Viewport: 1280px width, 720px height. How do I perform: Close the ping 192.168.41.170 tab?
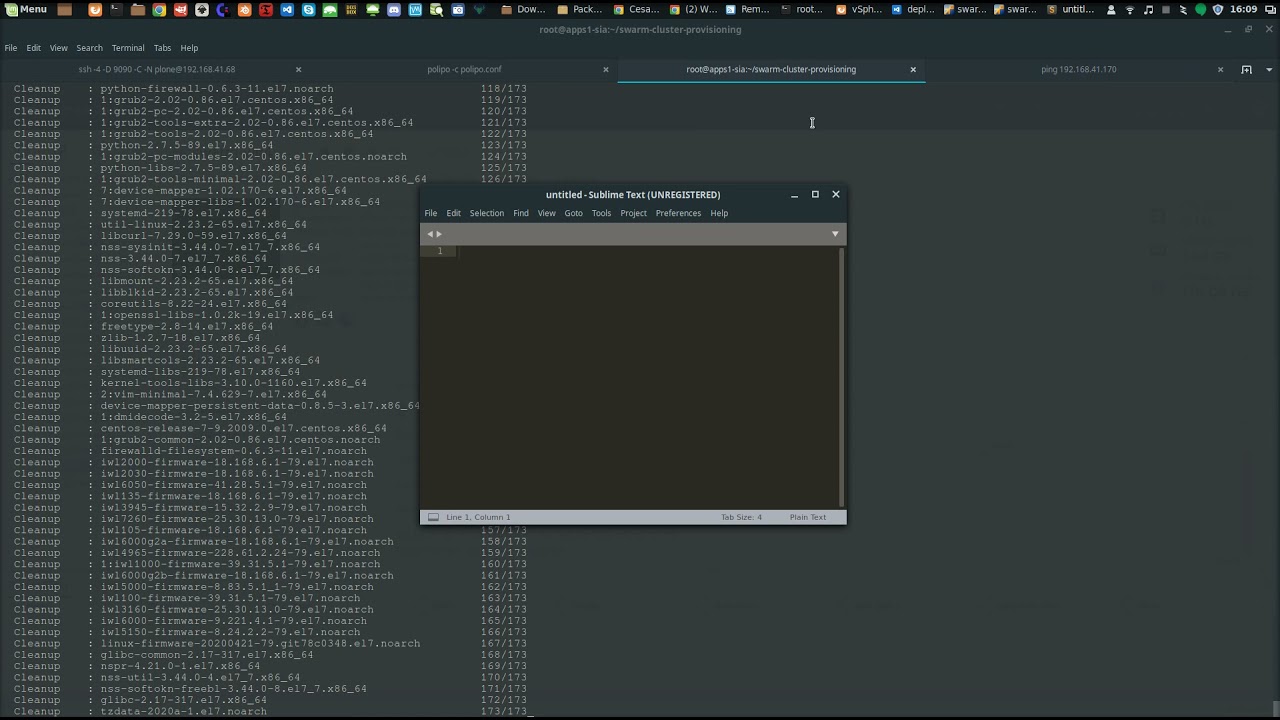tap(1220, 69)
